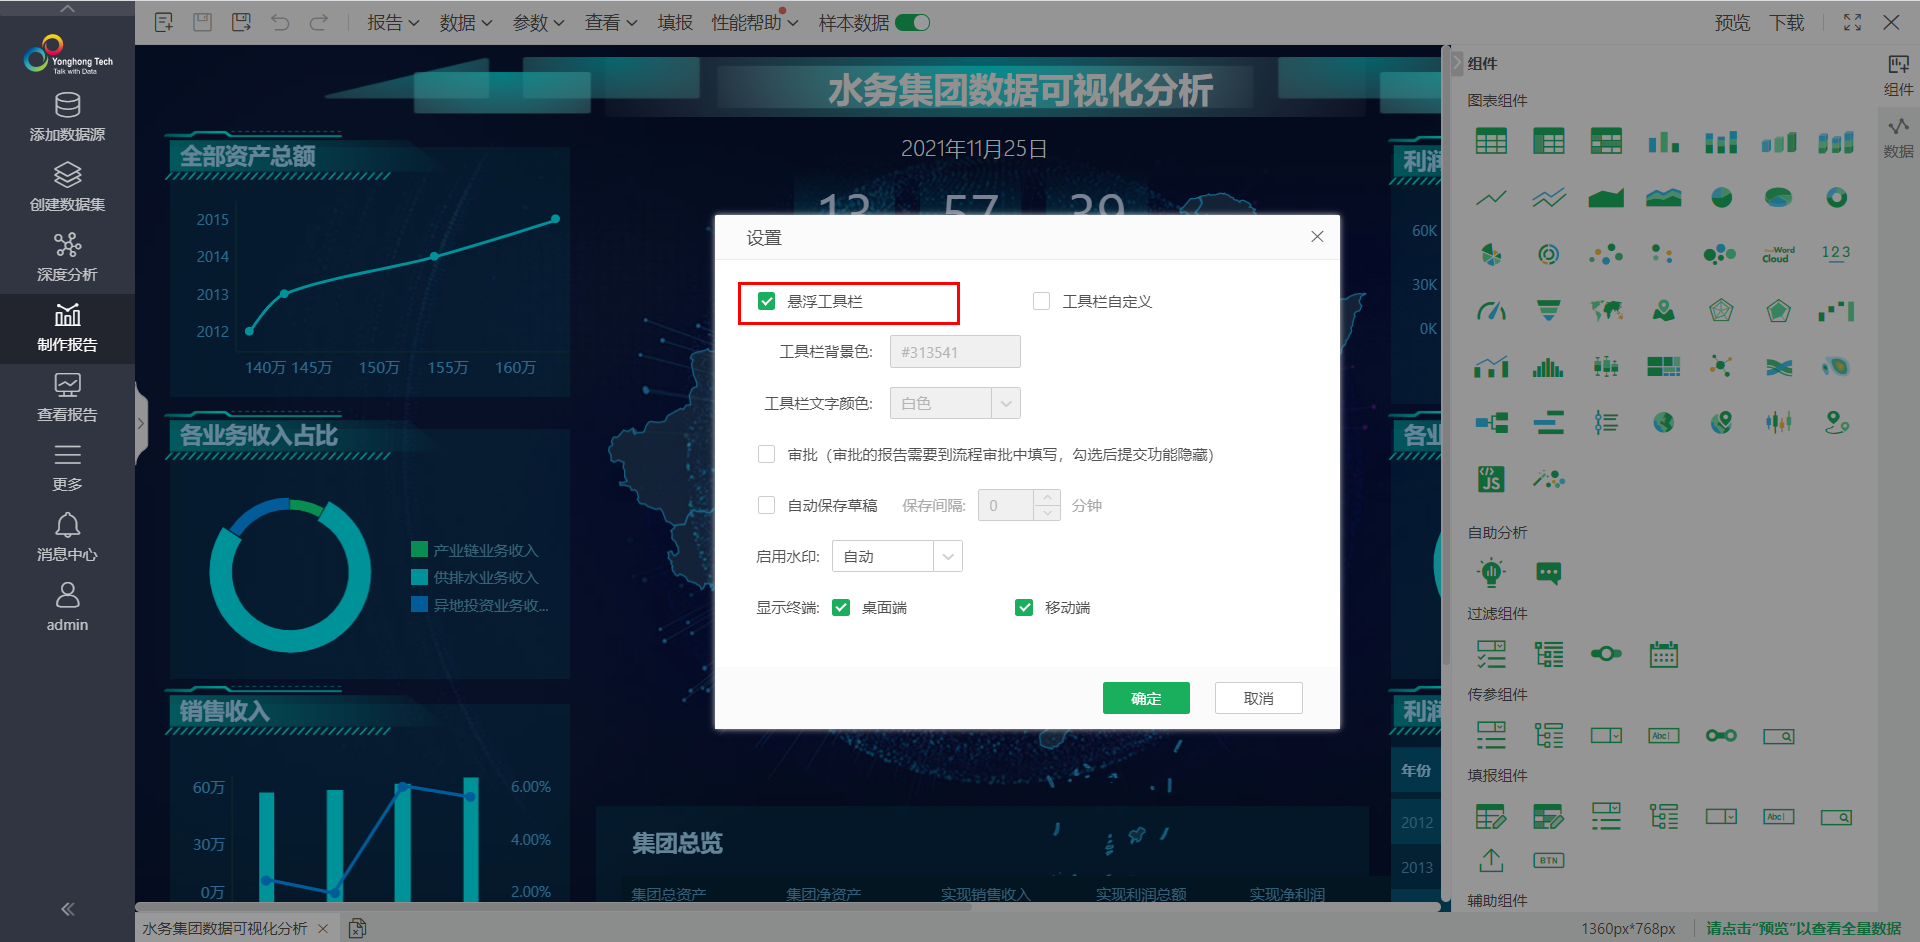Select the upload form component icon
Image resolution: width=1920 pixels, height=942 pixels.
1491,860
